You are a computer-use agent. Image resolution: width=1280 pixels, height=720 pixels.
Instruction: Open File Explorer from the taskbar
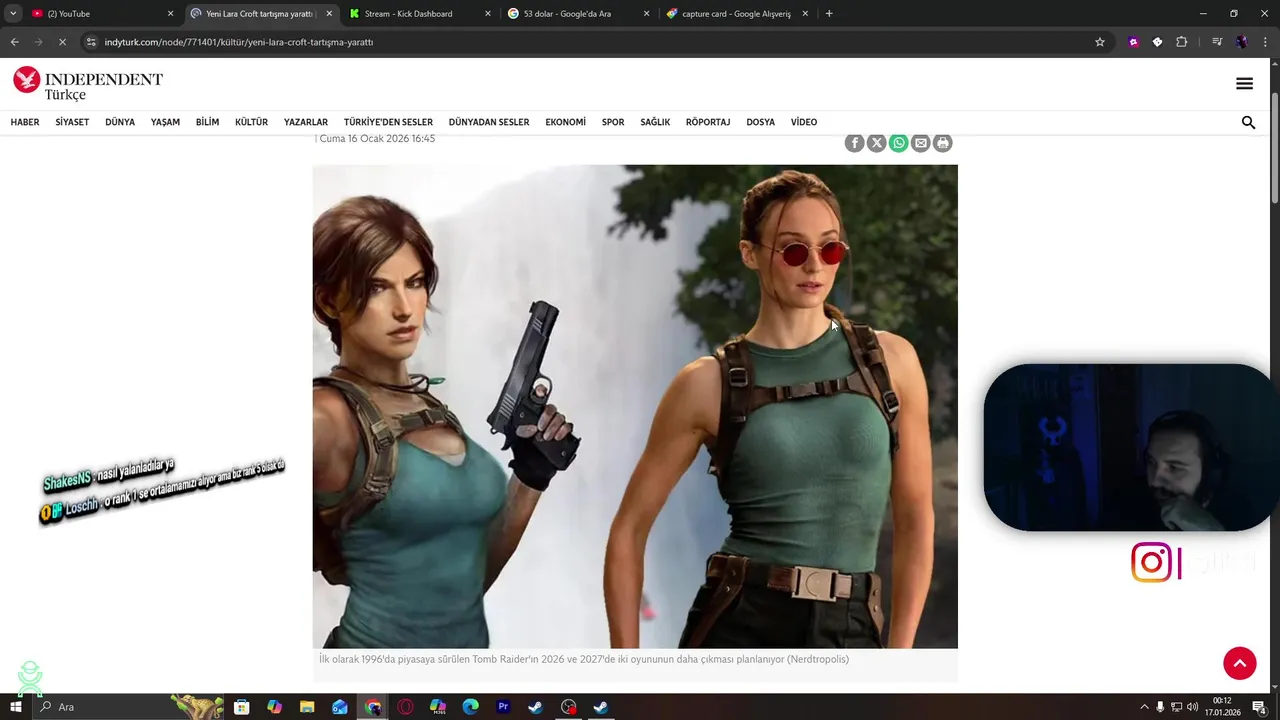tap(307, 707)
